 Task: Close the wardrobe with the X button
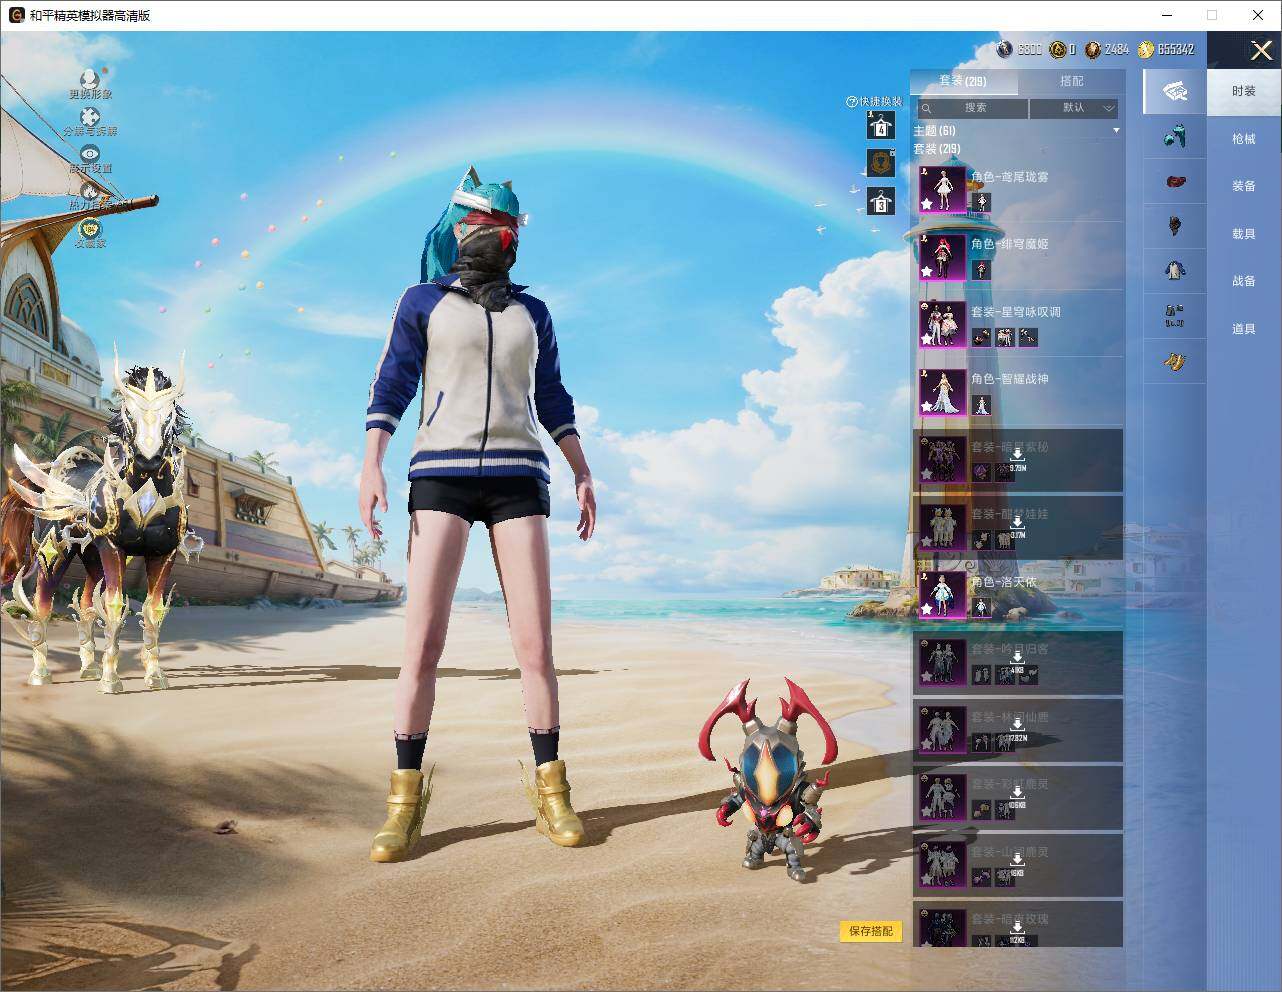tap(1261, 50)
